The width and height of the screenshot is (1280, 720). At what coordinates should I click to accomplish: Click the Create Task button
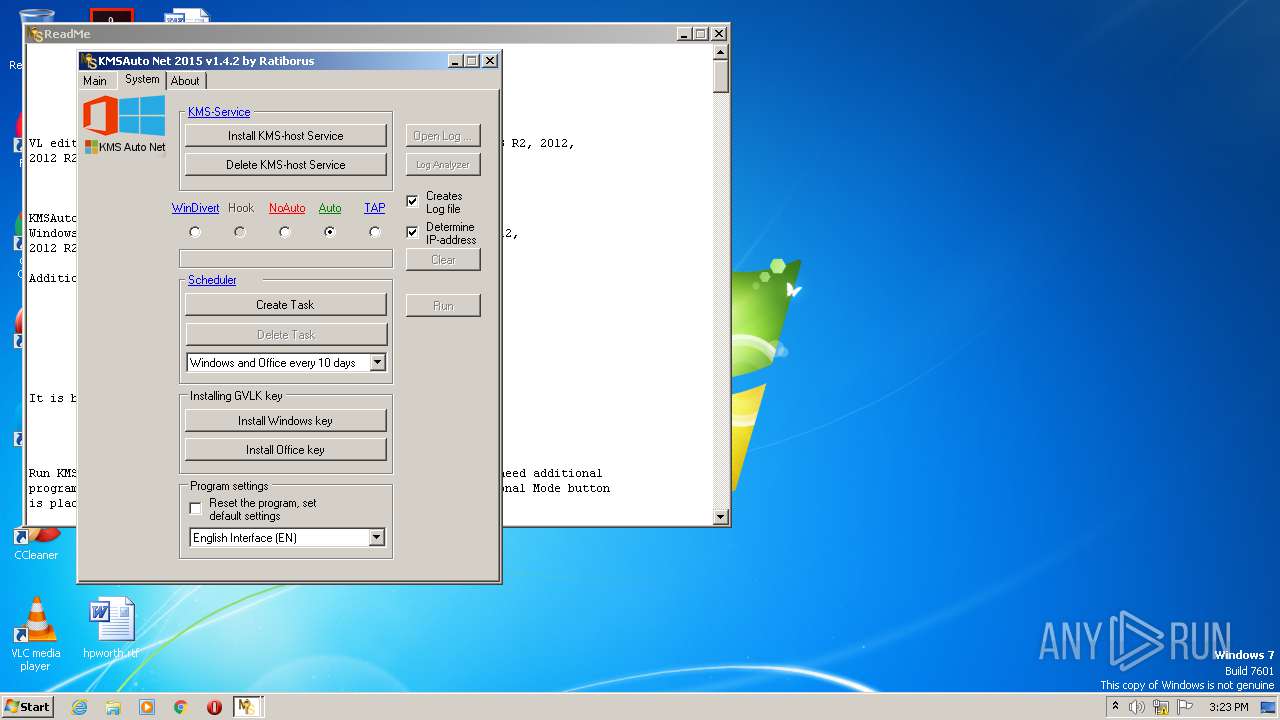pyautogui.click(x=286, y=304)
